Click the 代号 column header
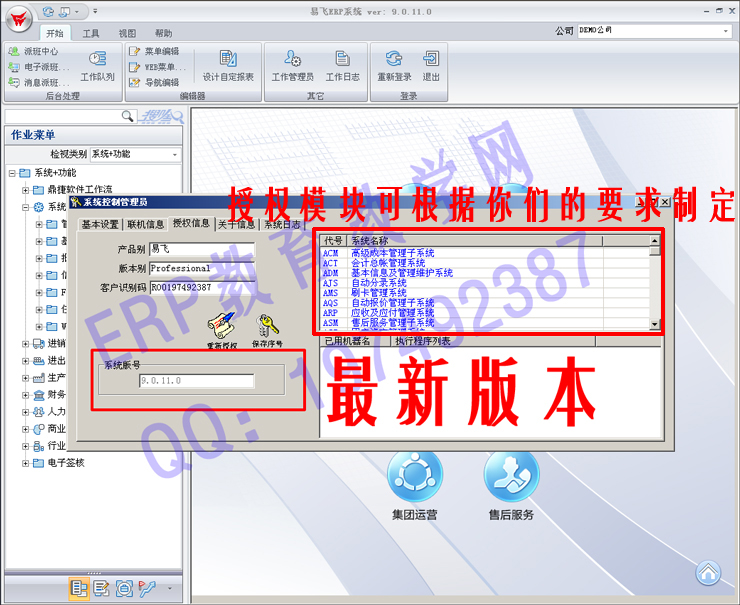Viewport: 740px width, 605px height. point(333,241)
